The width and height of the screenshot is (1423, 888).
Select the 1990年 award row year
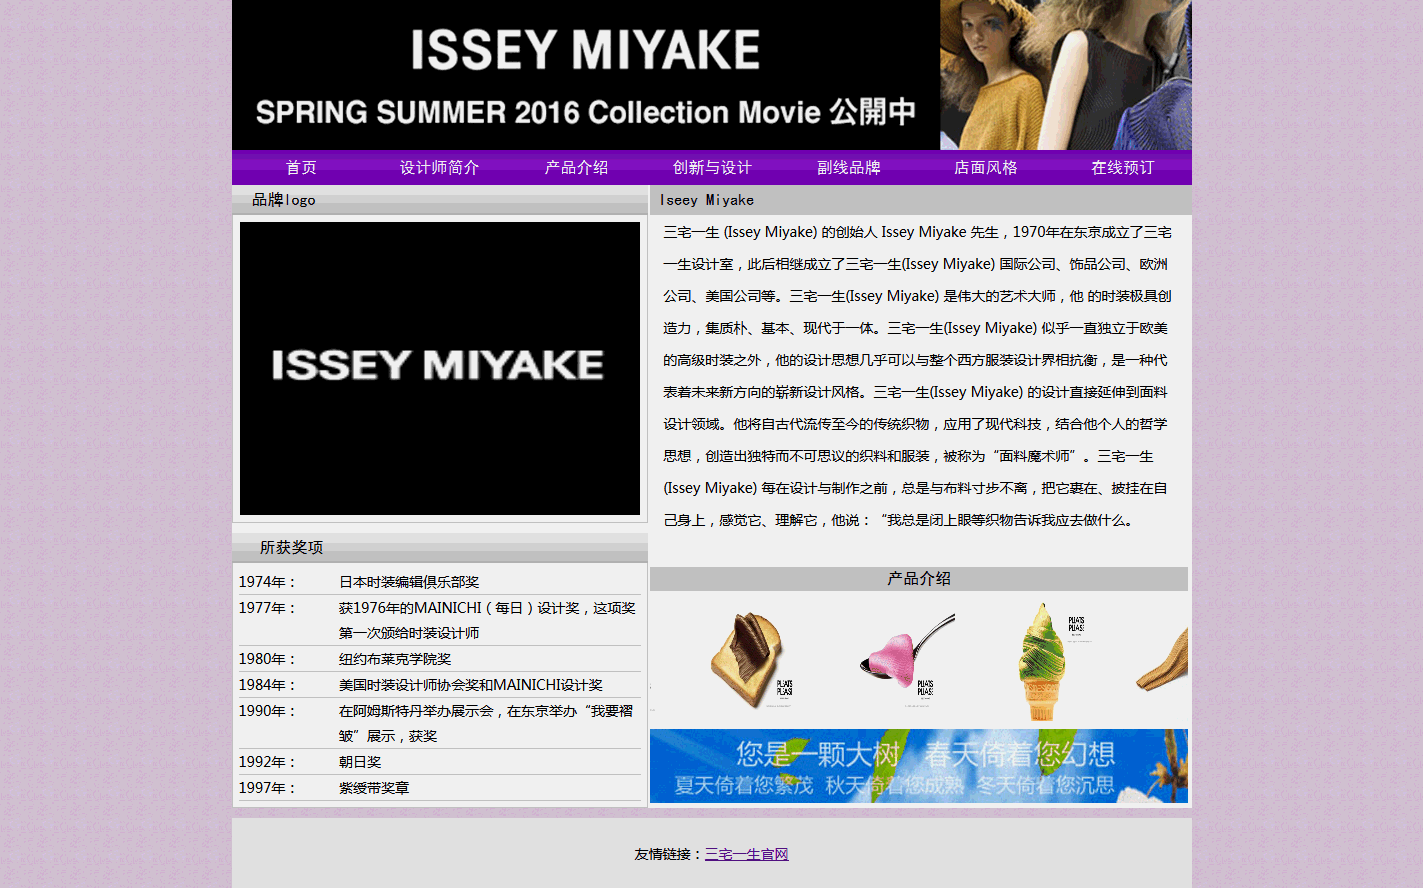(266, 711)
